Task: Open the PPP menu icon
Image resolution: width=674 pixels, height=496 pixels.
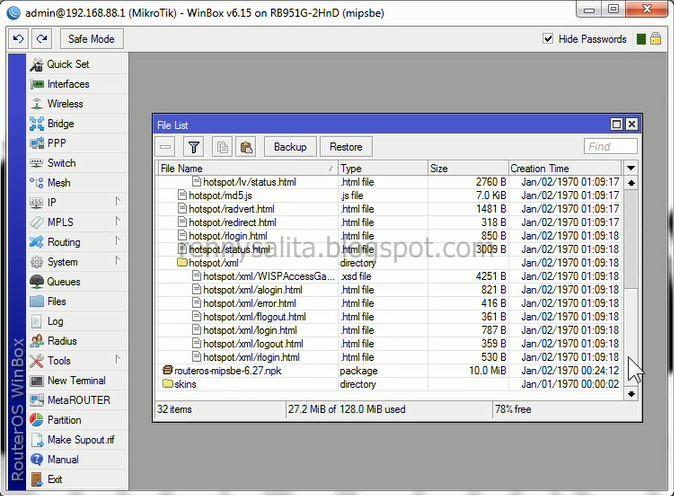Action: tap(37, 143)
